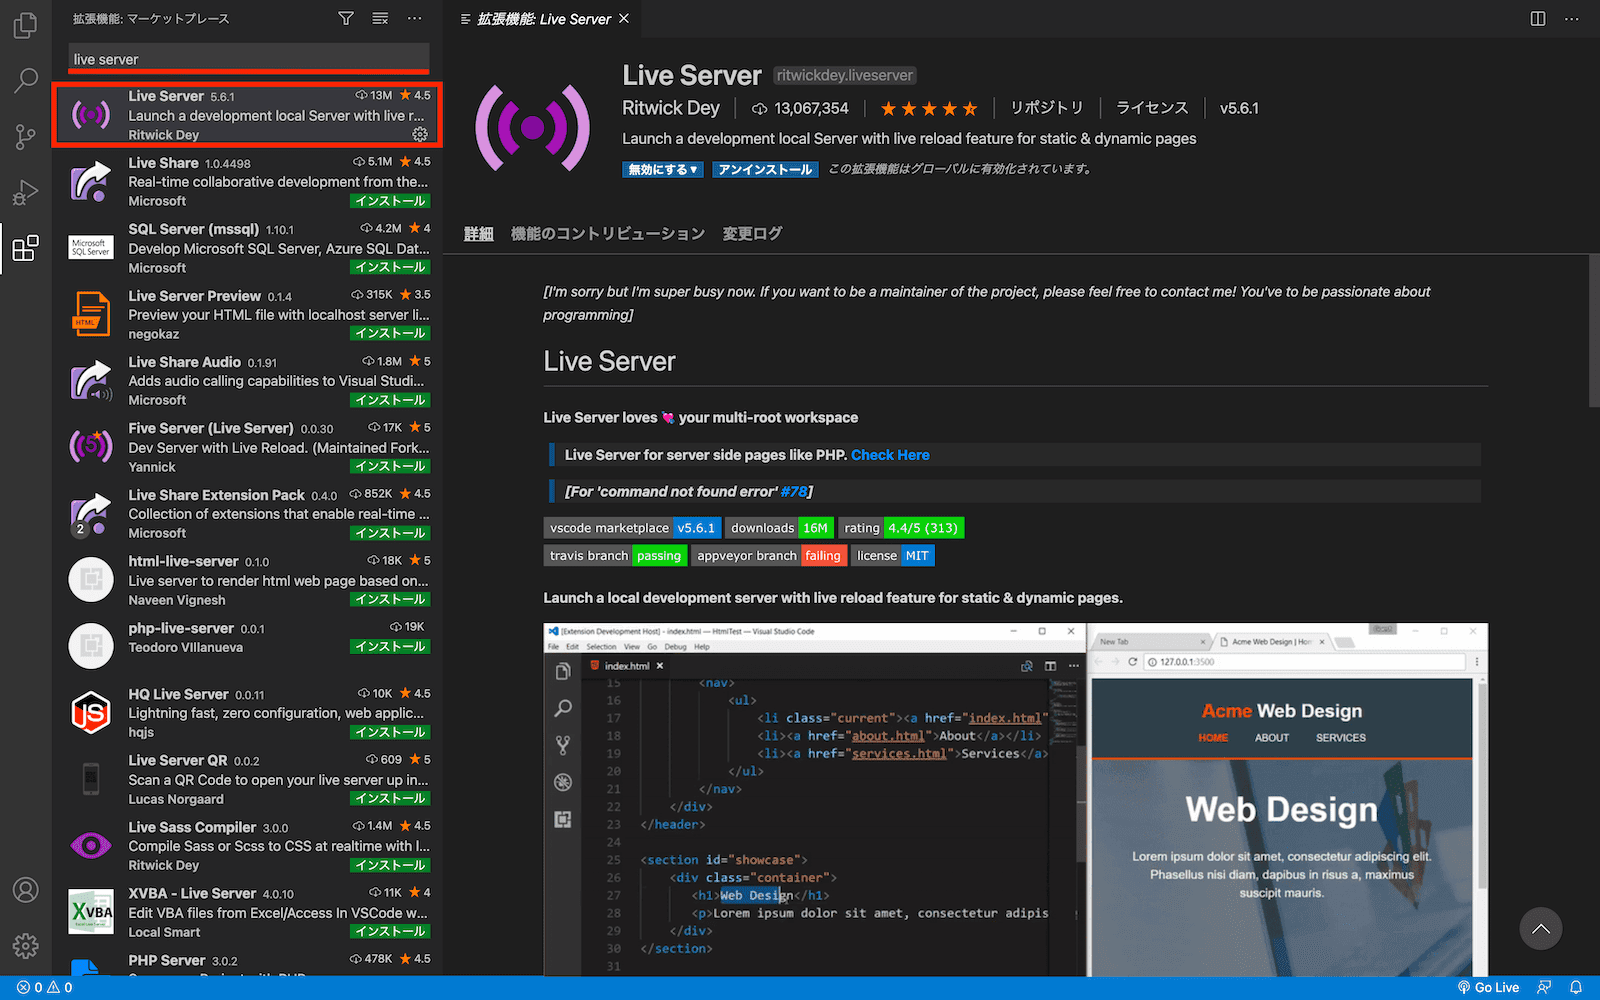The width and height of the screenshot is (1600, 1000).
Task: Switch to the 変更ログ tab
Action: click(x=752, y=233)
